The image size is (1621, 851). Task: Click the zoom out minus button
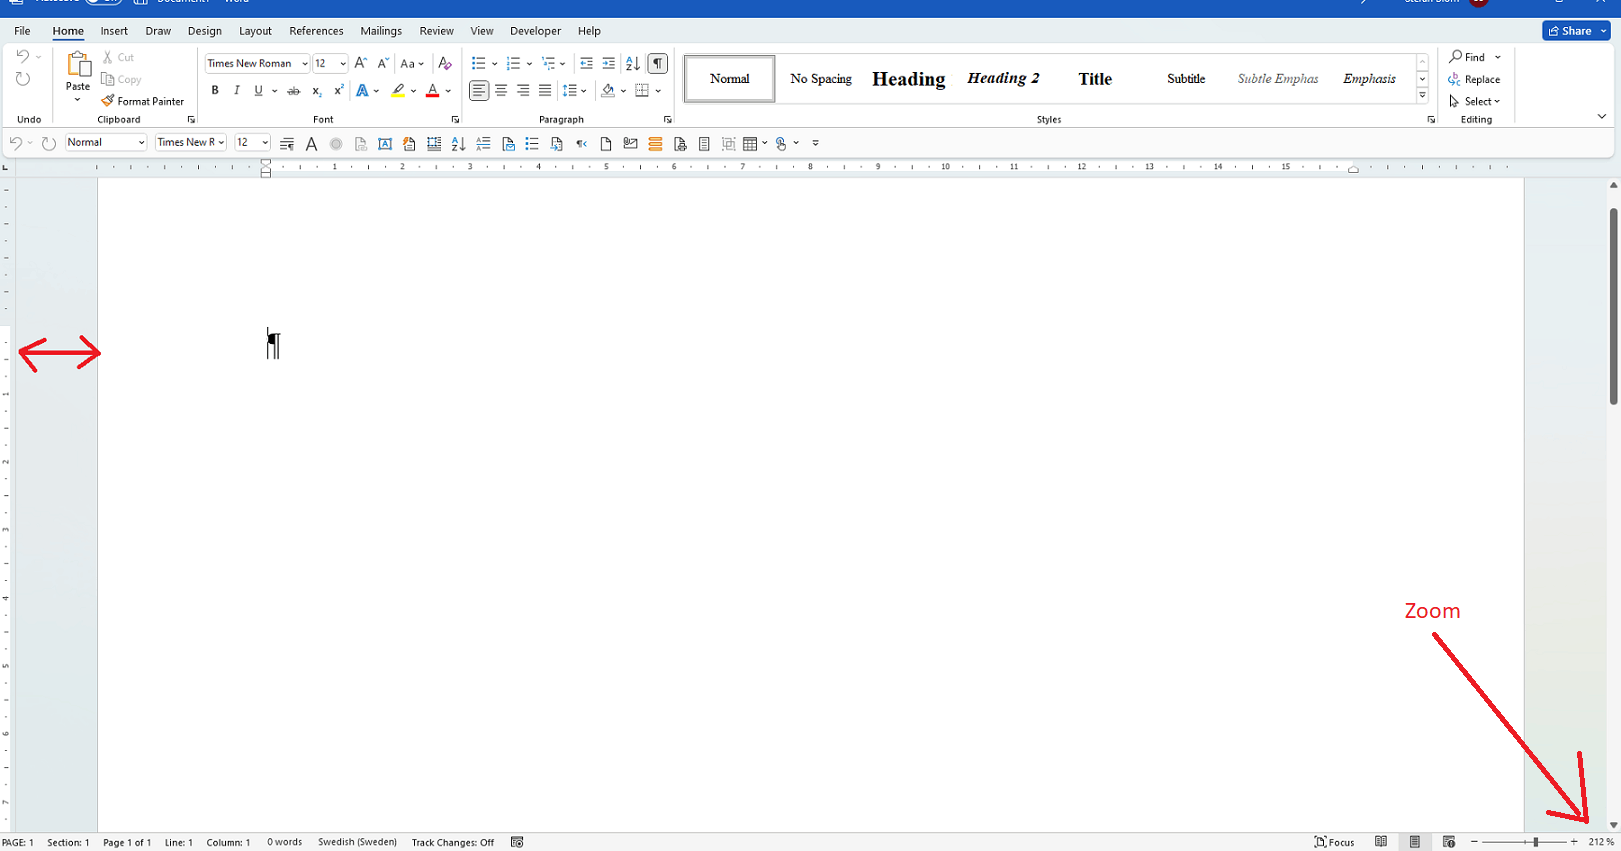pos(1474,842)
